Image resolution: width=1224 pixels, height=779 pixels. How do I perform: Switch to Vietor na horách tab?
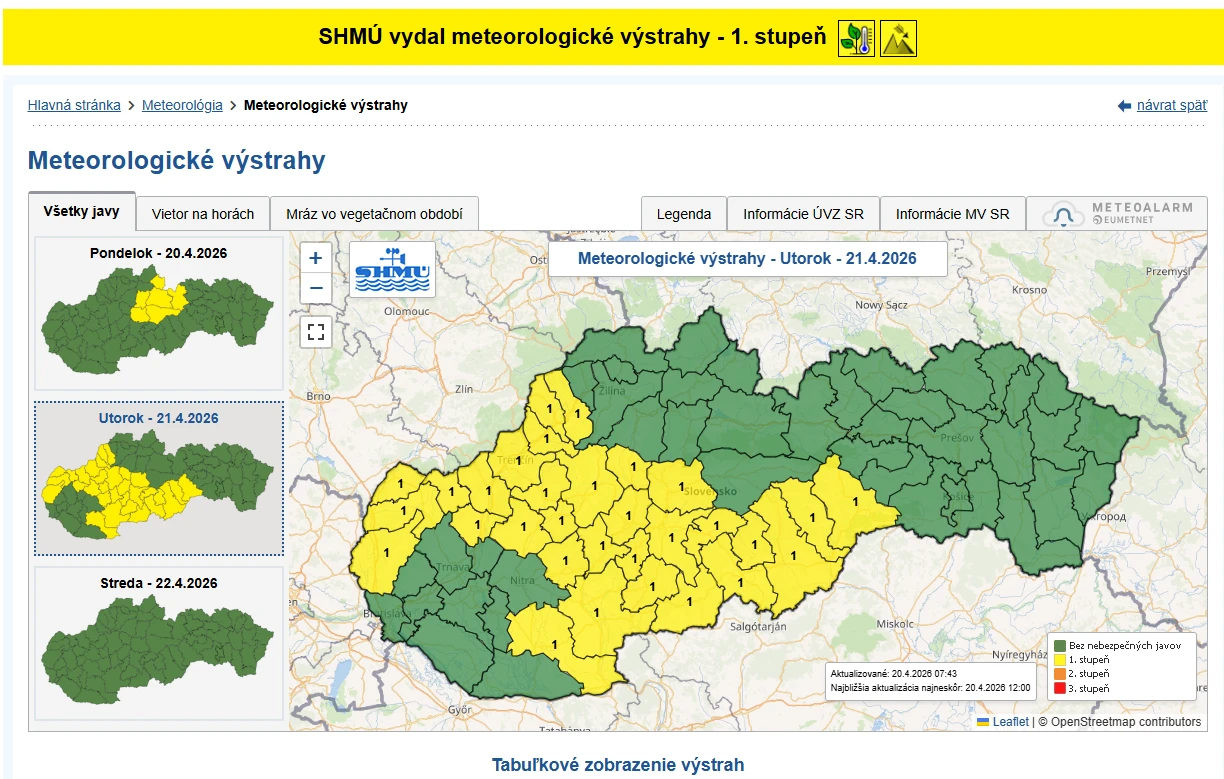click(x=203, y=214)
